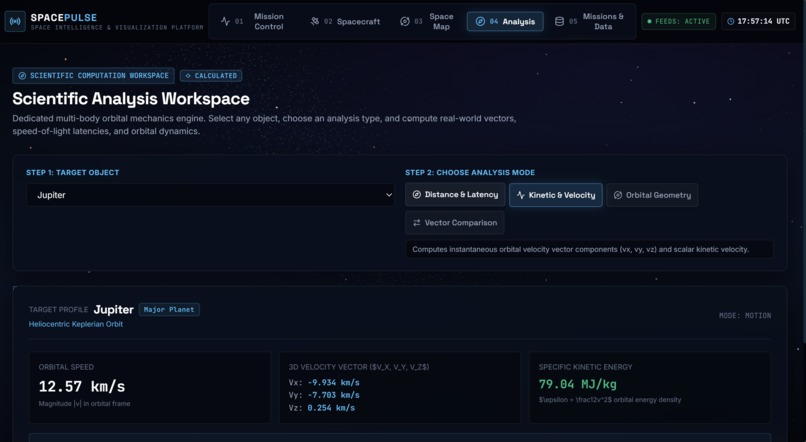Click the page vertical scrollbar
This screenshot has width=806, height=442.
[x=803, y=195]
